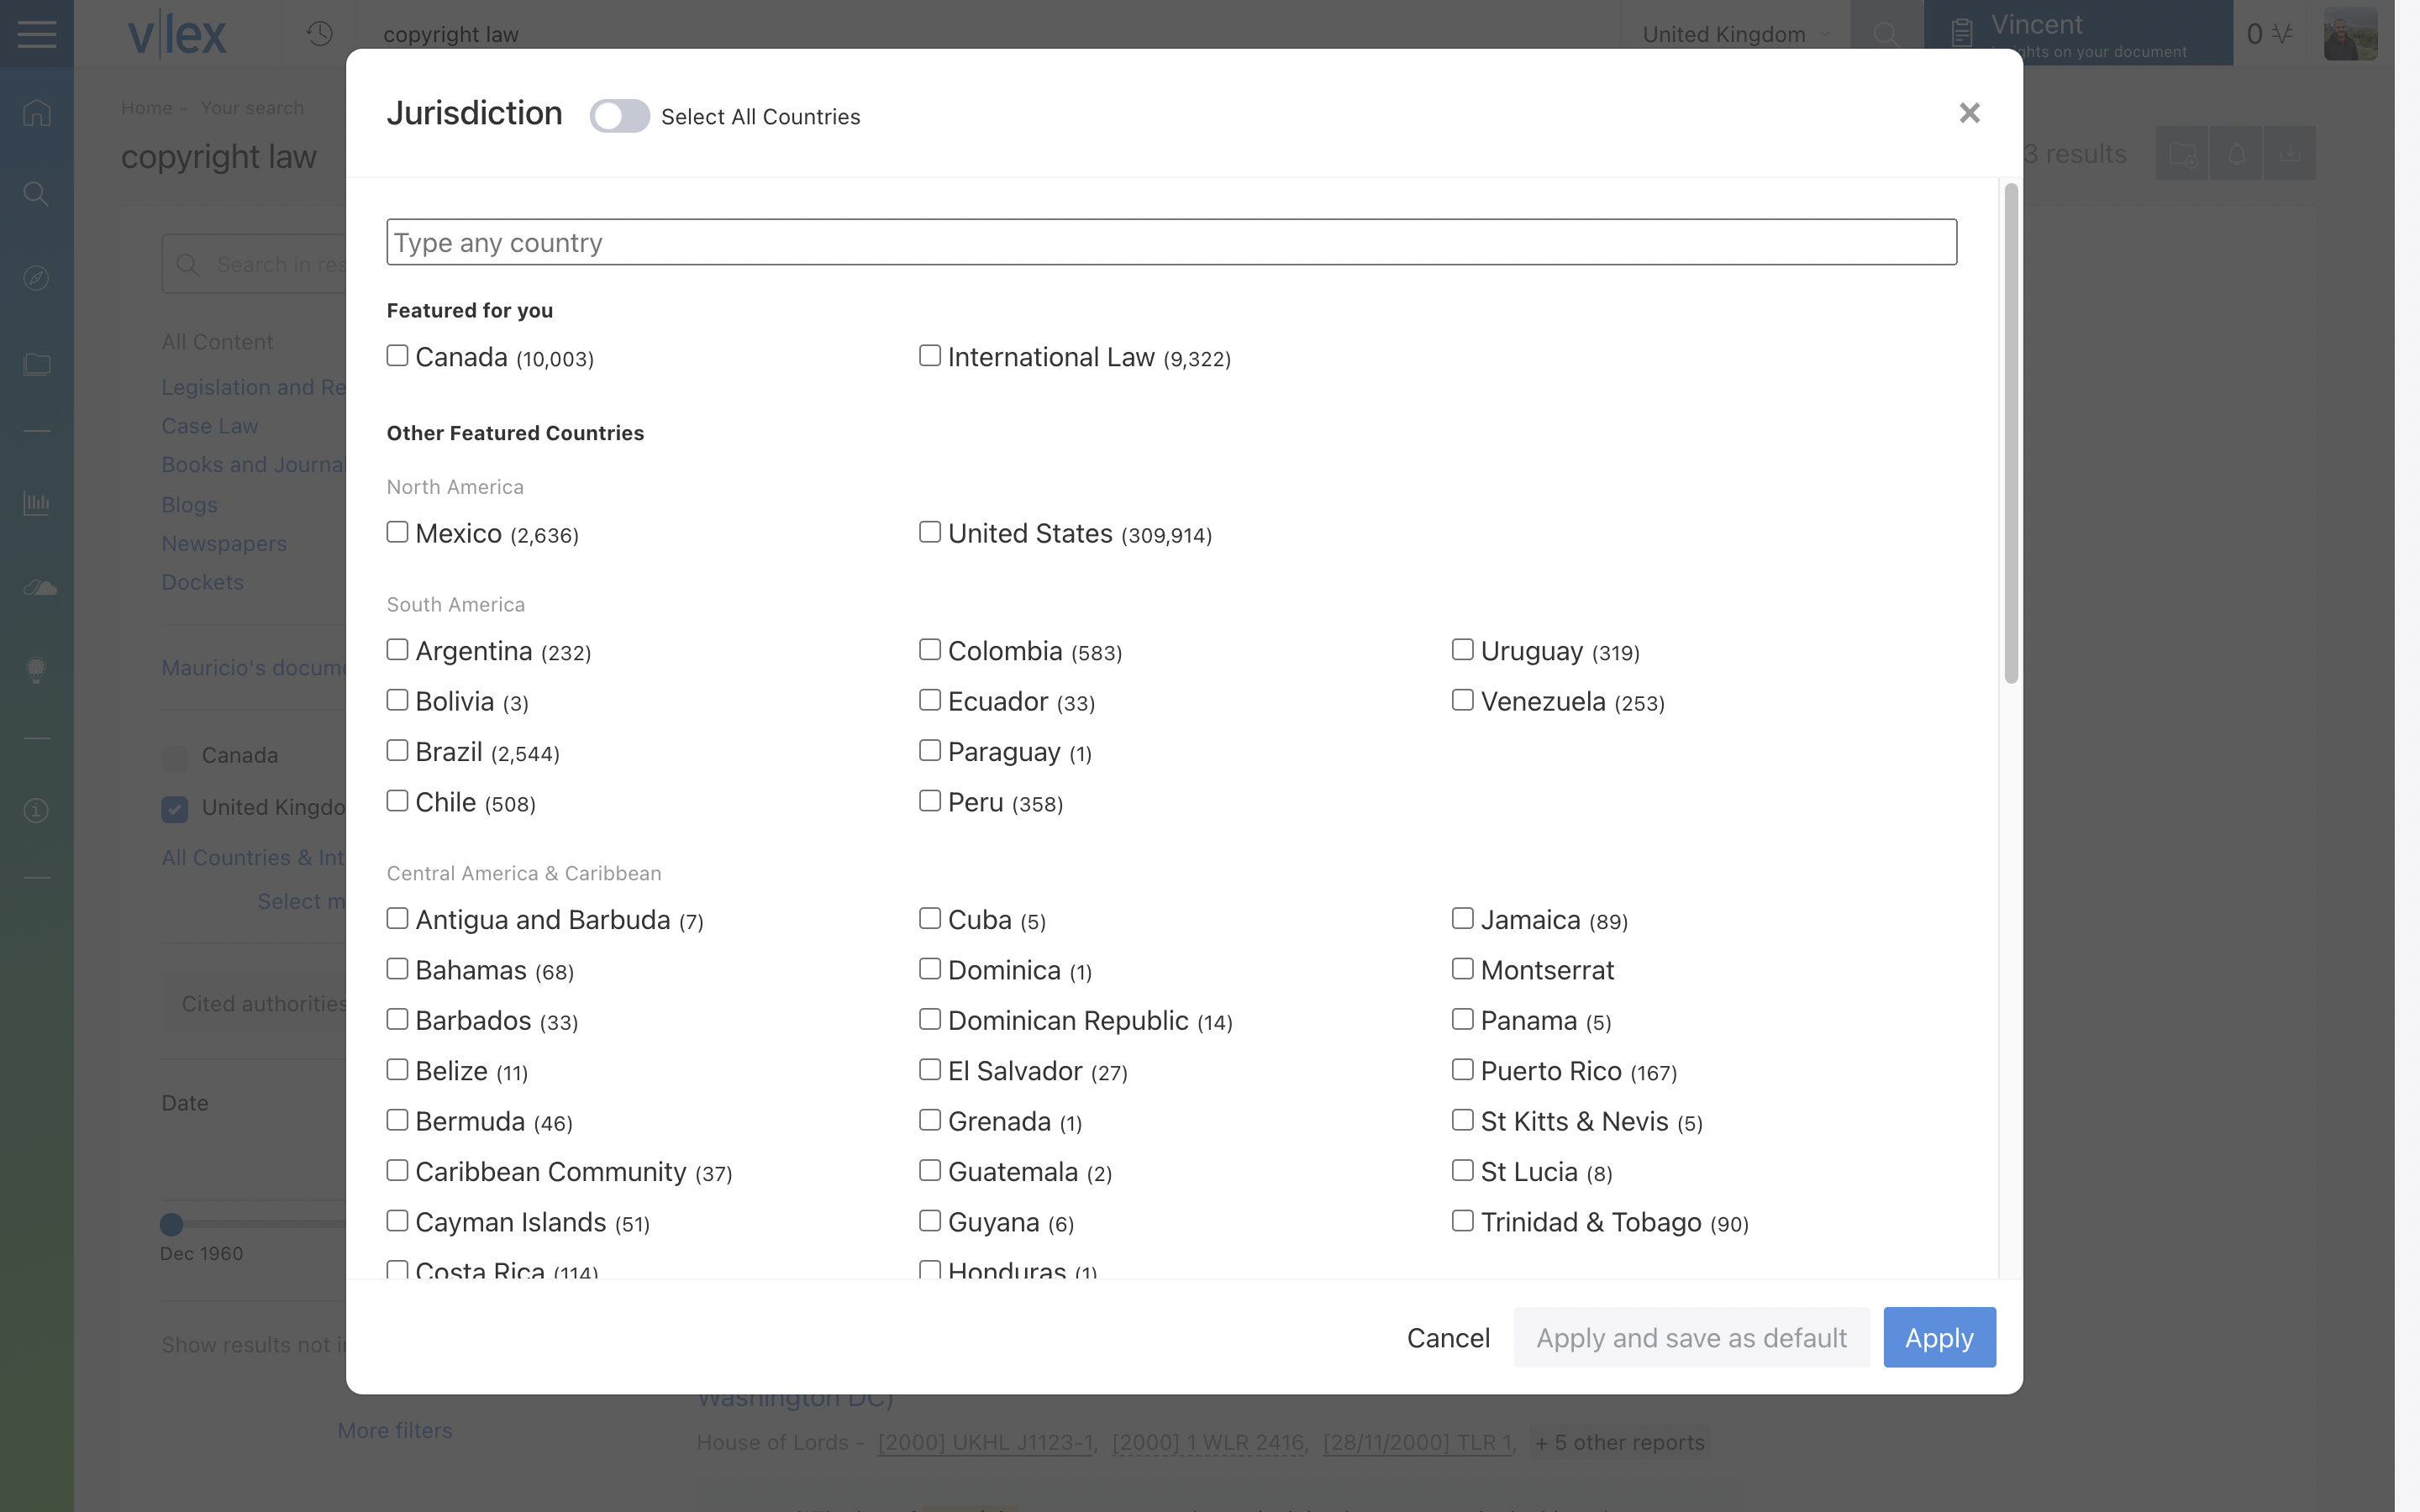Check the Peru checkbox
This screenshot has height=1512, width=2420.
pyautogui.click(x=930, y=801)
